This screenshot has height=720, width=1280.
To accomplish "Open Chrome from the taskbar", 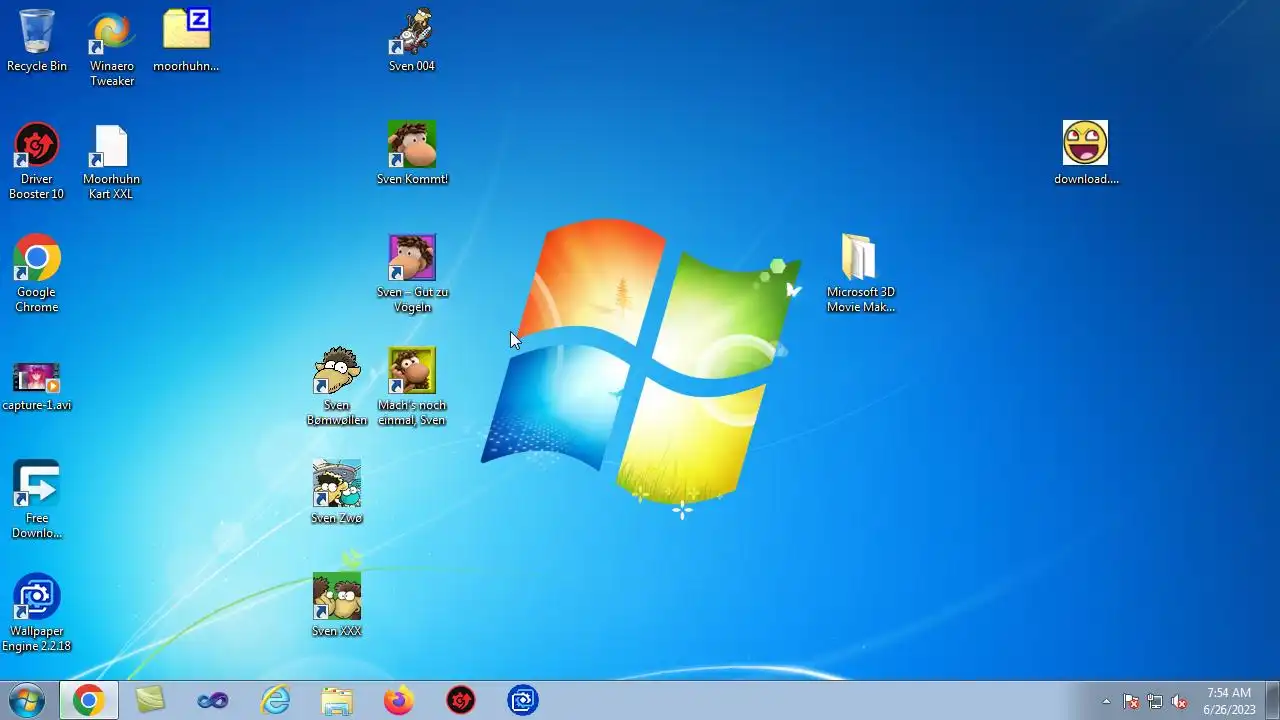I will click(88, 700).
